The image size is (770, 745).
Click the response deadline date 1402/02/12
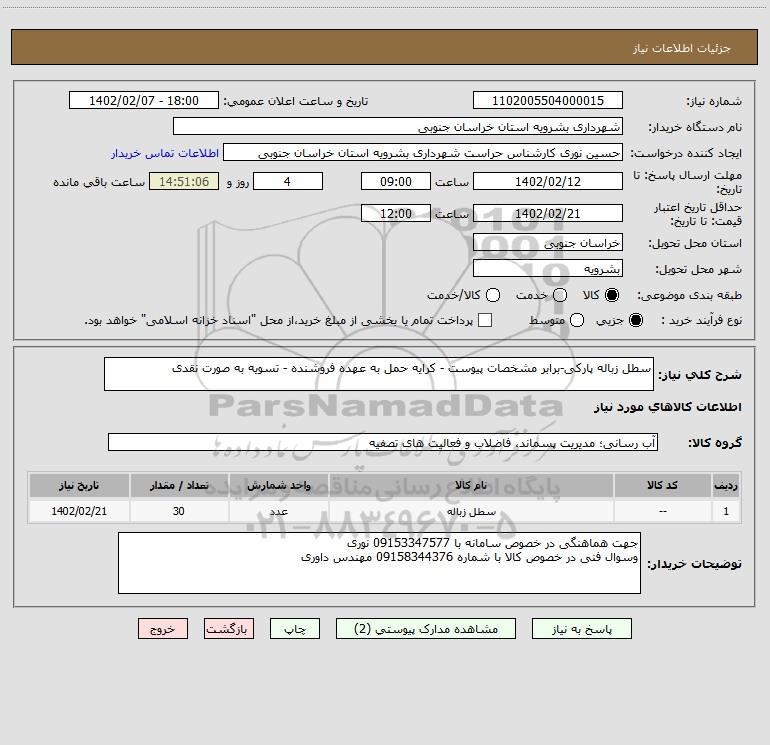pos(548,181)
